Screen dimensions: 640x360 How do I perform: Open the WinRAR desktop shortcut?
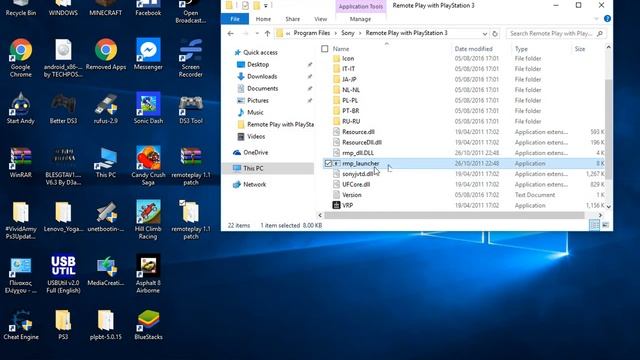point(21,162)
